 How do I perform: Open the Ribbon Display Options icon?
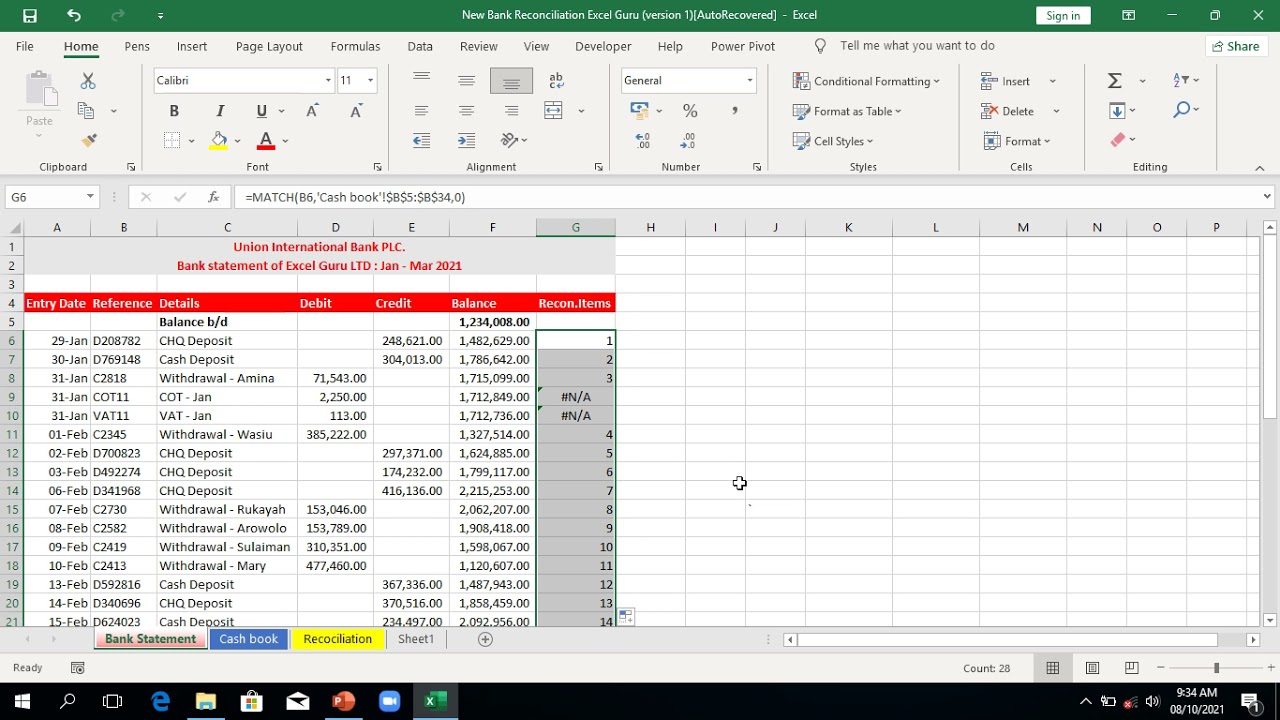pyautogui.click(x=1128, y=15)
